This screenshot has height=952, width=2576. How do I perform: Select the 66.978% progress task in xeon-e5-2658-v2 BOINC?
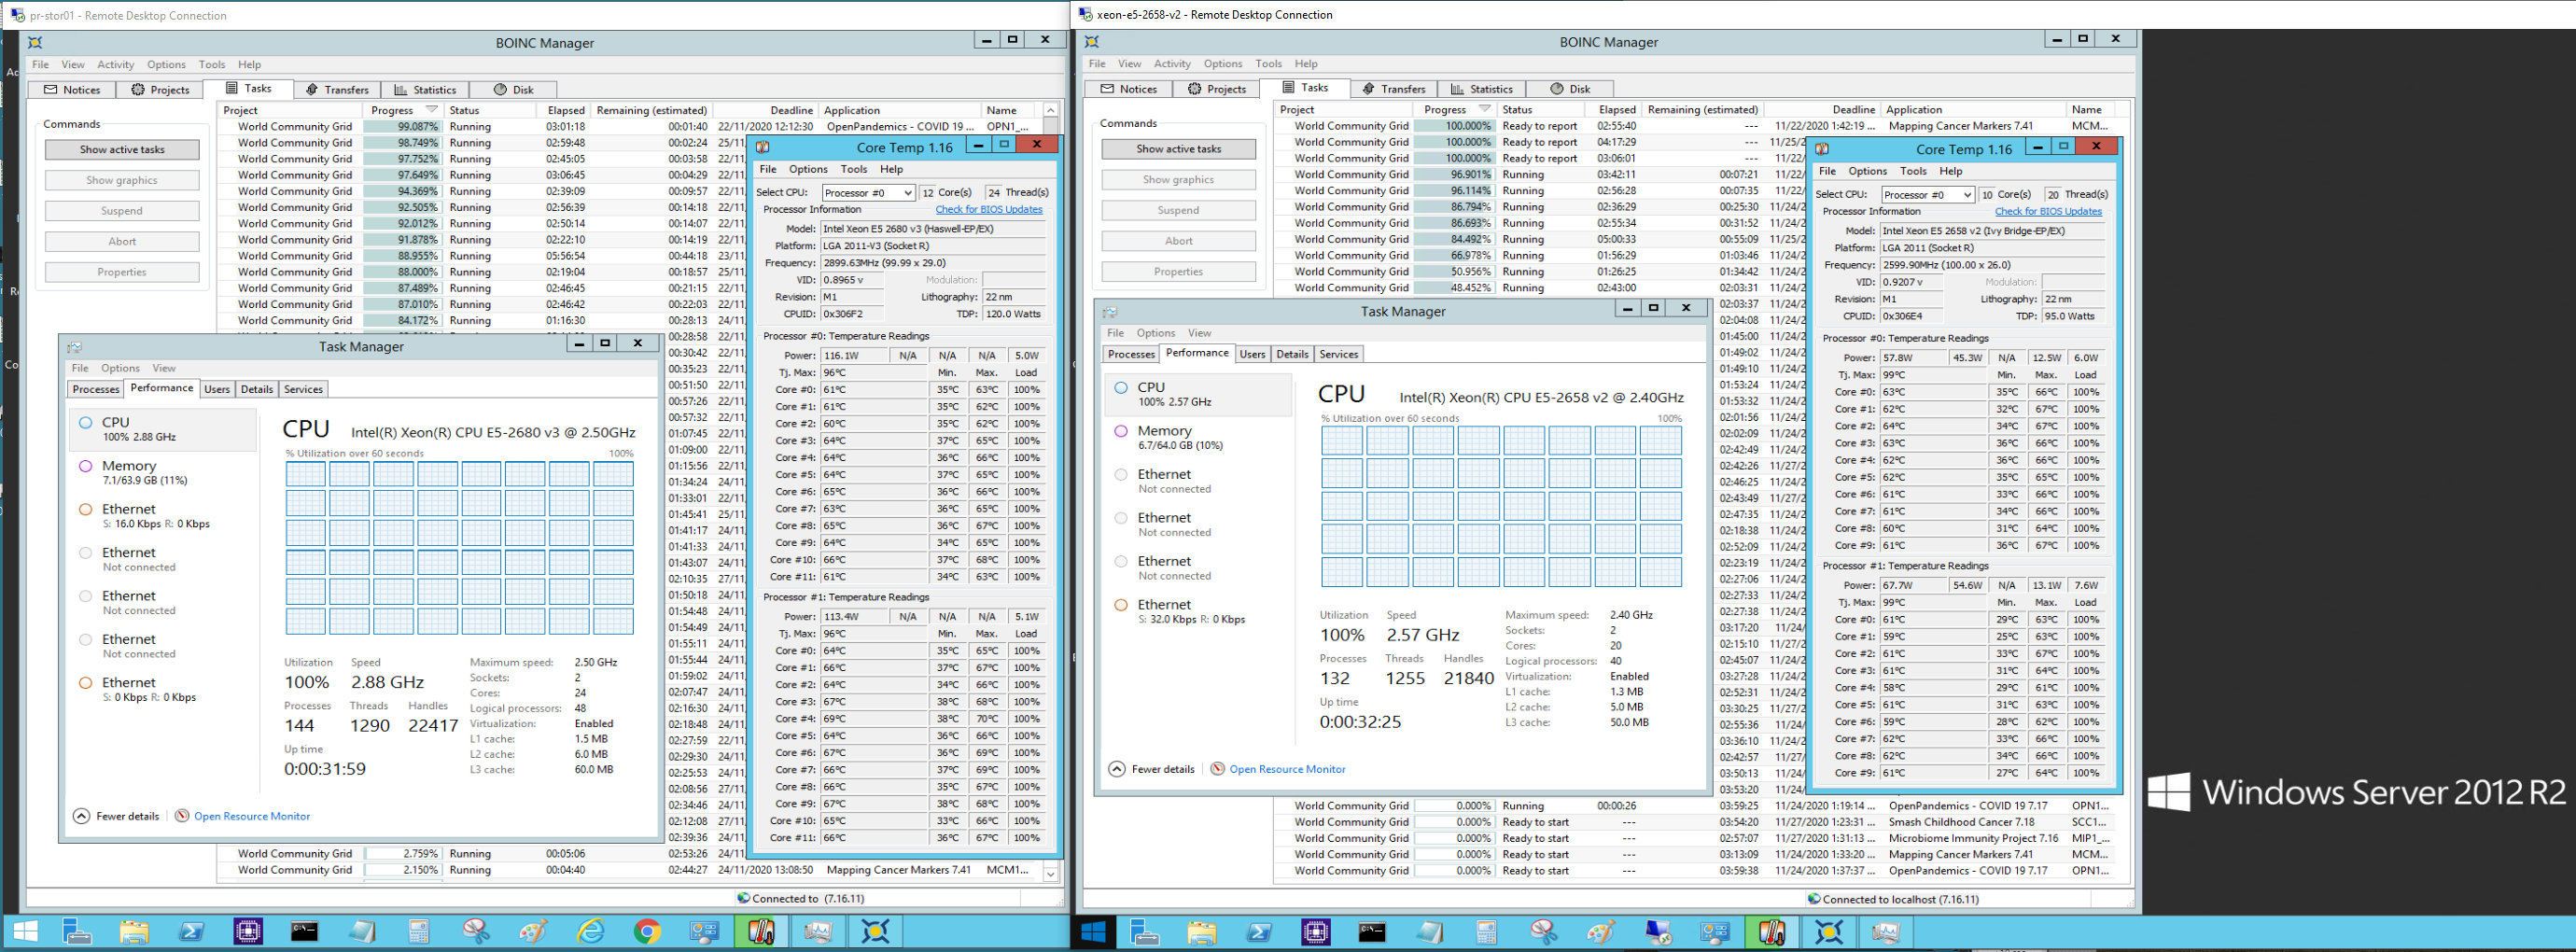click(x=1540, y=255)
